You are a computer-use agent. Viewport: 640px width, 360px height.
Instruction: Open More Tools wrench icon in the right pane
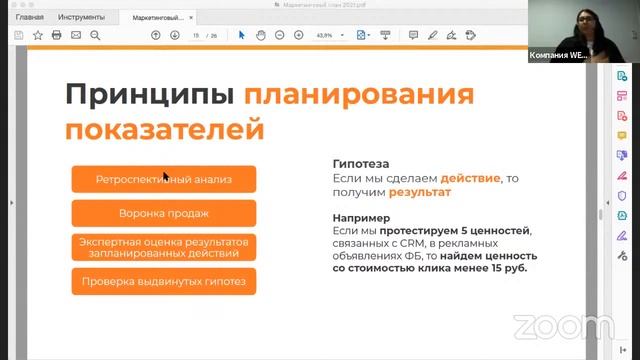click(x=622, y=256)
